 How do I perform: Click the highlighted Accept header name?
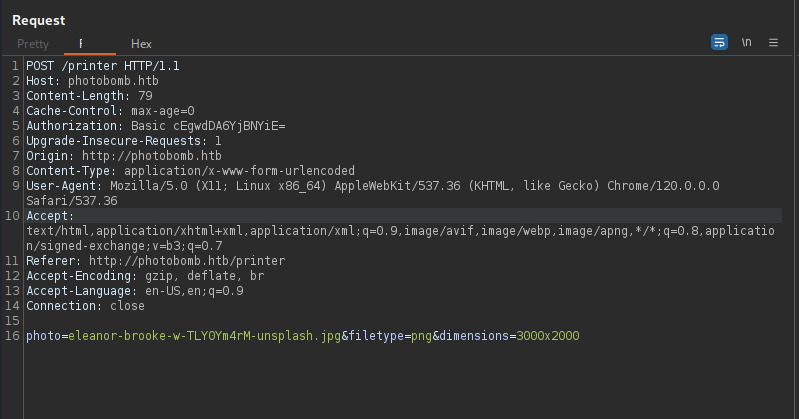[50, 216]
